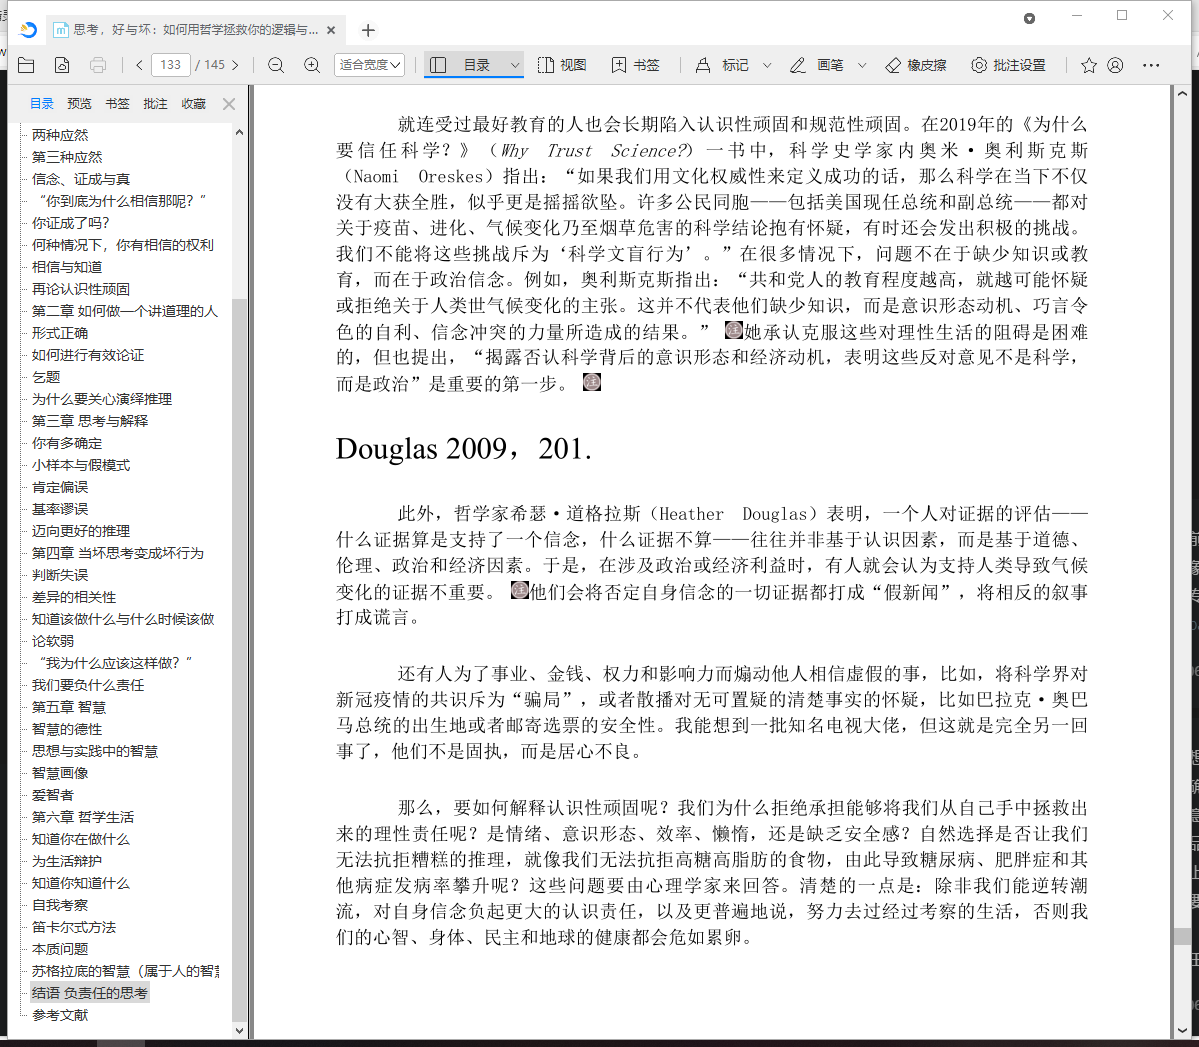Open a new tab with plus button
This screenshot has height=1047, width=1199.
(368, 30)
